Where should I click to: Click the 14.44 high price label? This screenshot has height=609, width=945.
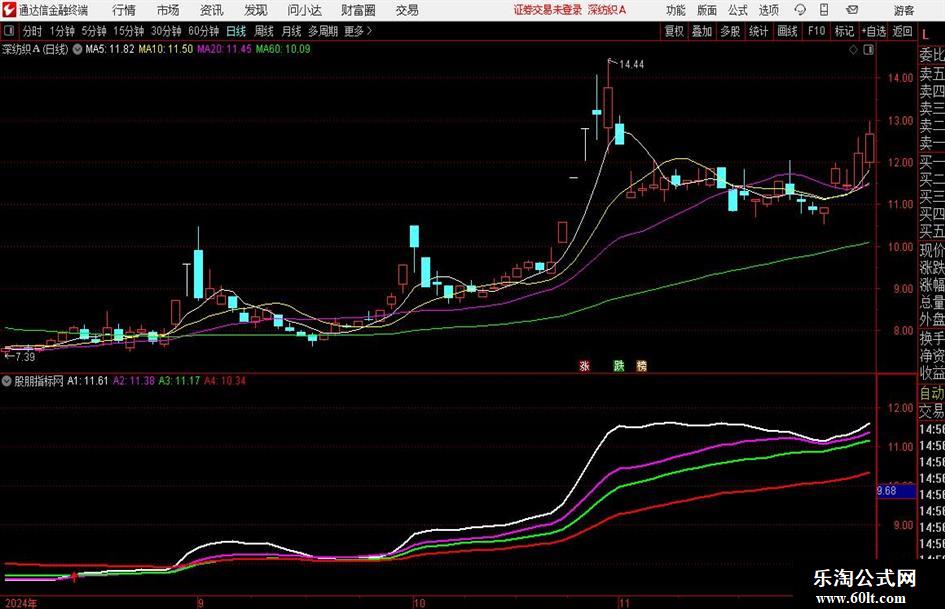point(632,64)
